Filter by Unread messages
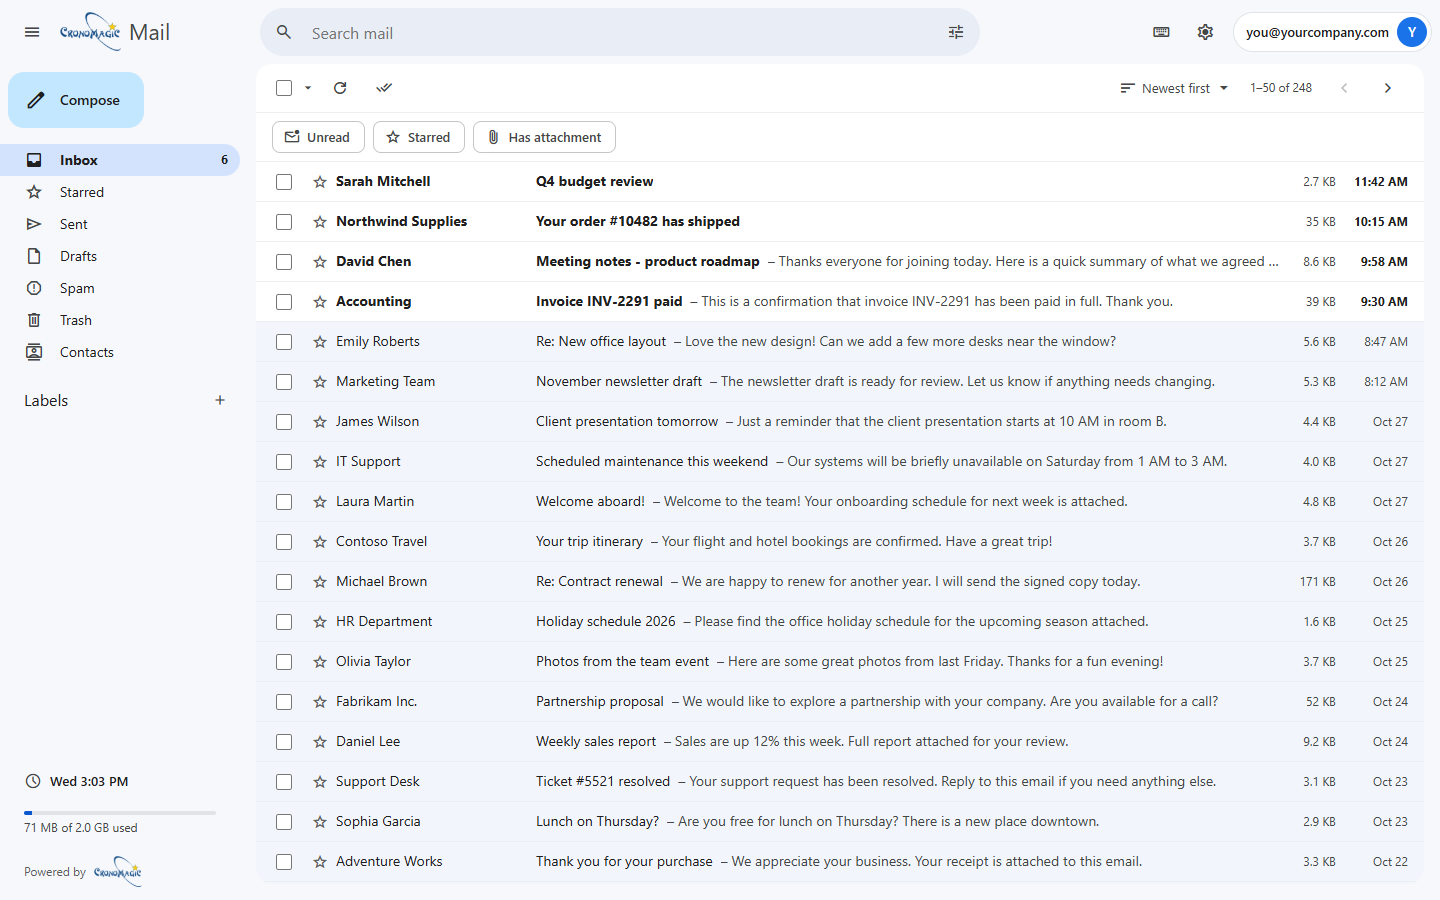 (318, 137)
